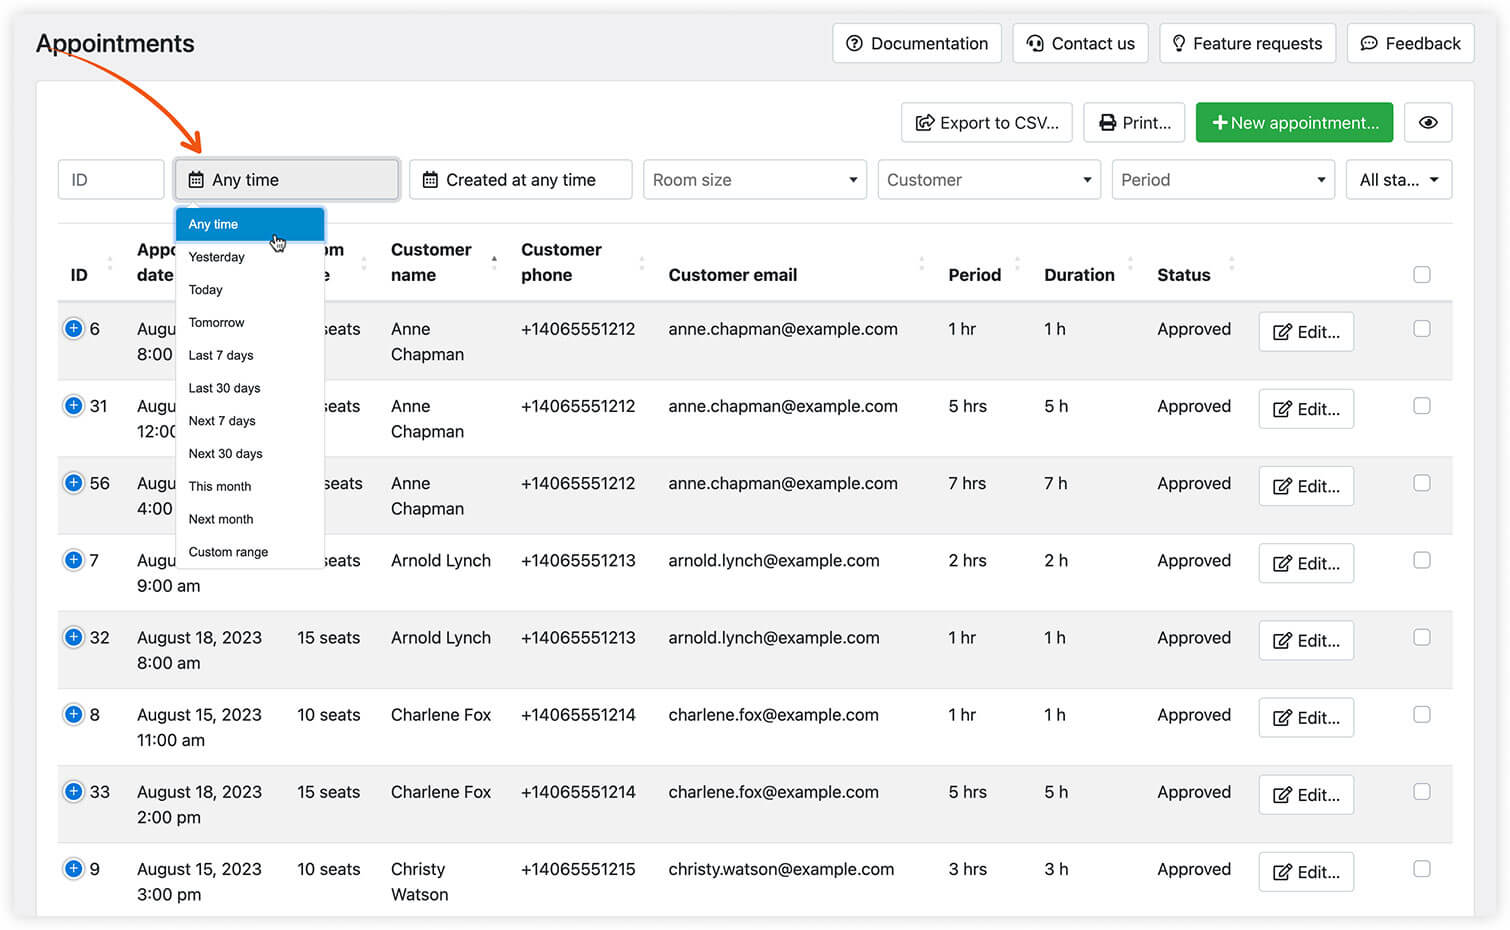1510x930 pixels.
Task: Focus the ID filter input field
Action: tap(111, 180)
